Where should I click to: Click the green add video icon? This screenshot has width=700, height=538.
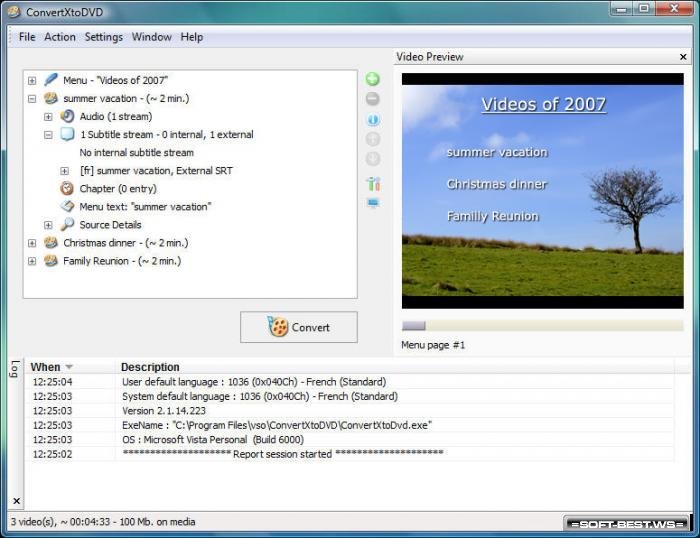(x=372, y=79)
